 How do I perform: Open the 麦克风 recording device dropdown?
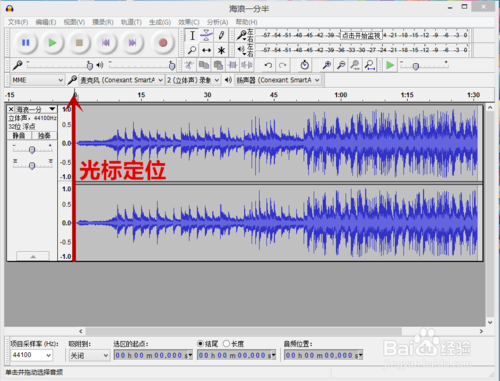122,80
